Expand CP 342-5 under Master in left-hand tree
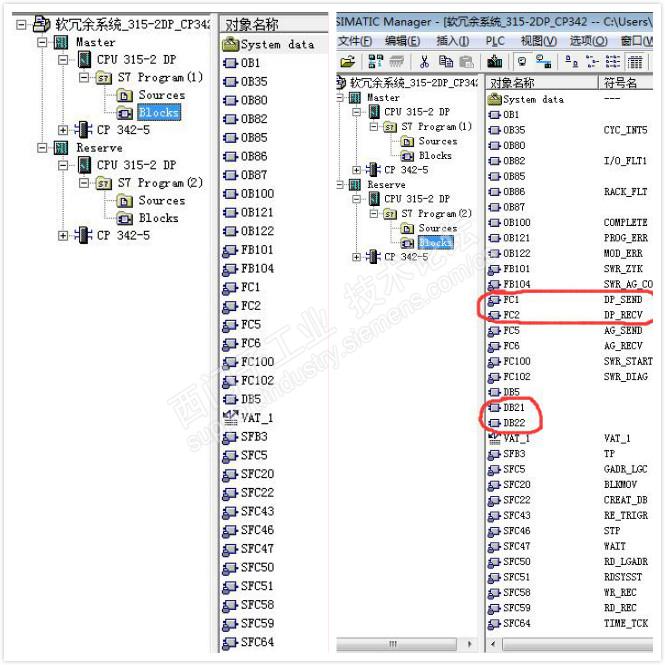Viewport: 665px width, 665px height. pyautogui.click(x=63, y=130)
